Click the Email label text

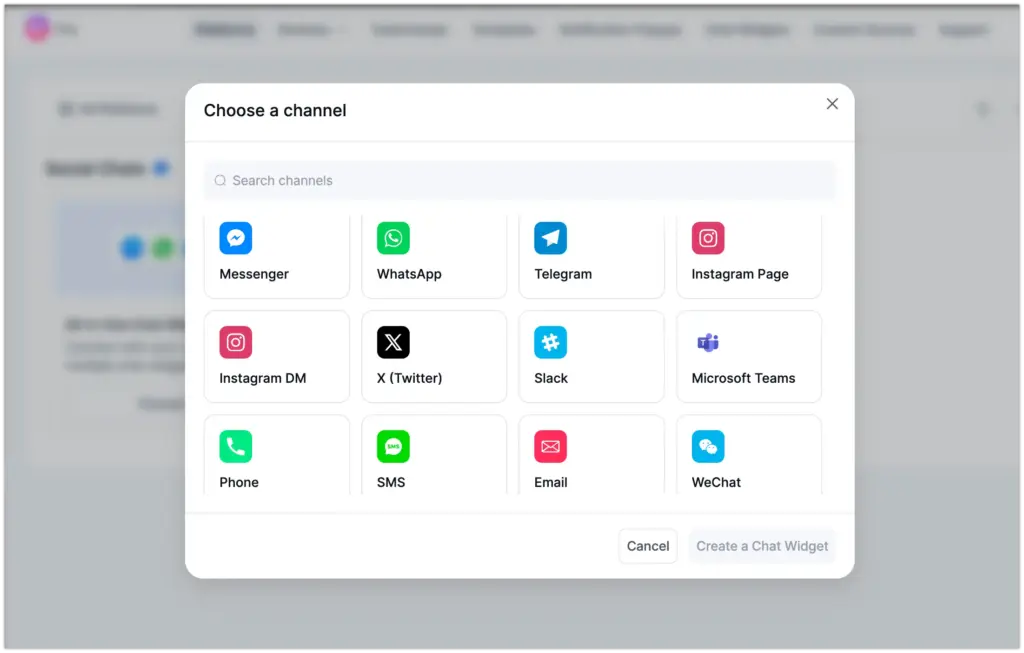tap(551, 483)
